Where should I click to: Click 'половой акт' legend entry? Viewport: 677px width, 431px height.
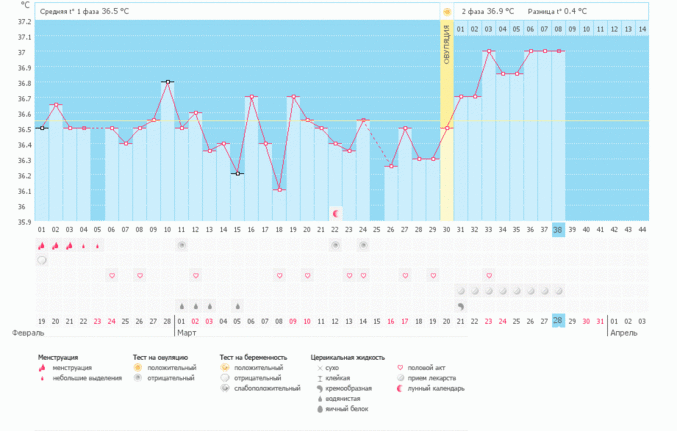click(430, 368)
